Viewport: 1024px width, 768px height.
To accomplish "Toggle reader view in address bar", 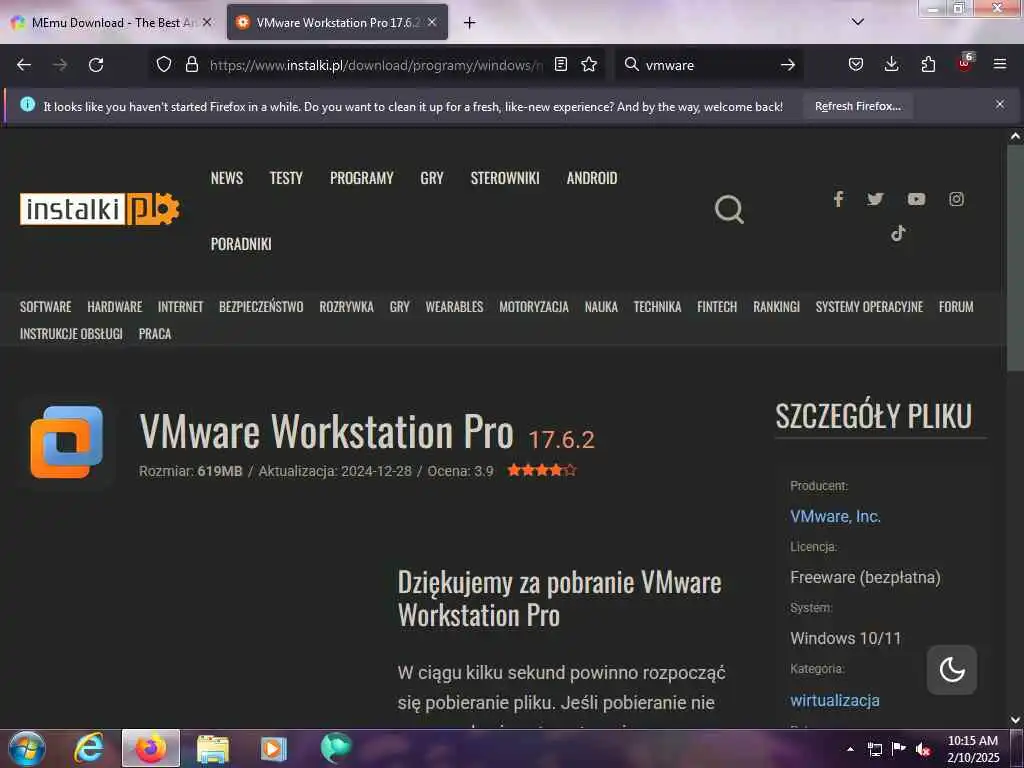I will click(x=560, y=65).
